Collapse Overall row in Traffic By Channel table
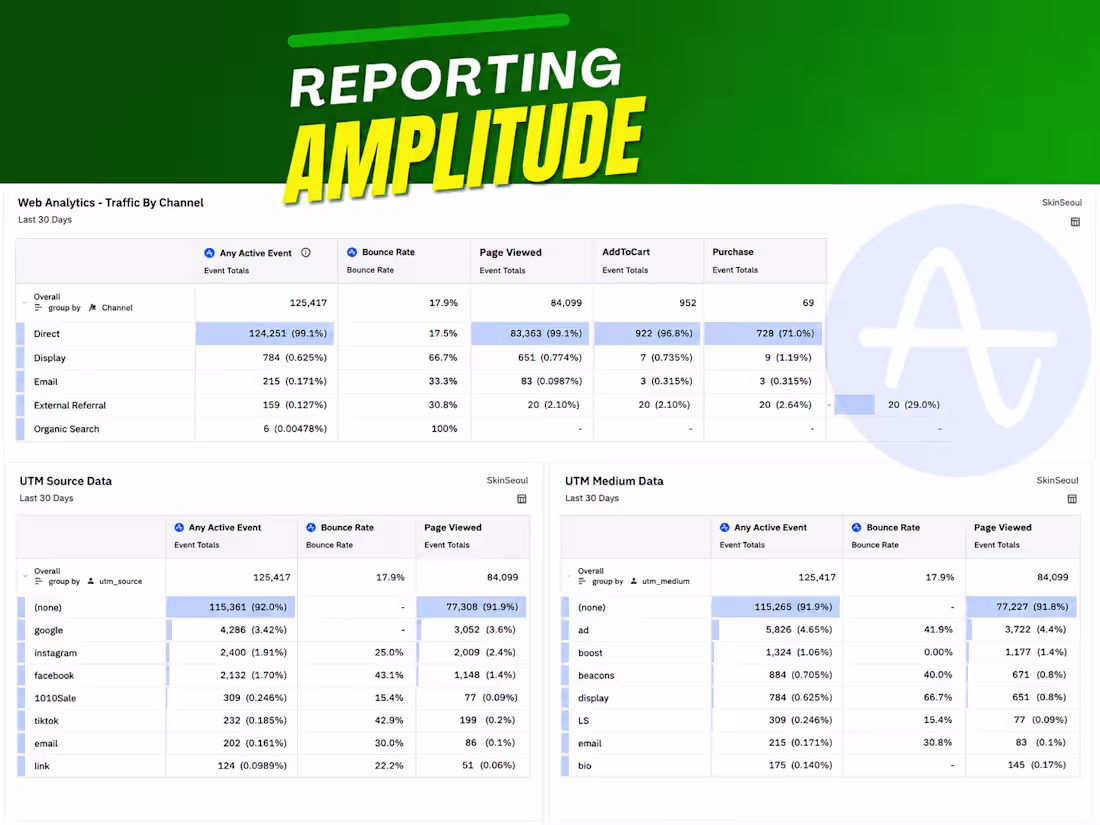 (x=25, y=302)
